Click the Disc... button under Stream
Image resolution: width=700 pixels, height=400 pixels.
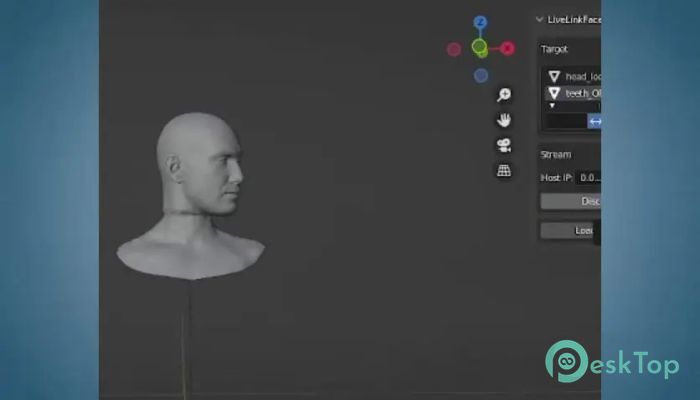[571, 201]
